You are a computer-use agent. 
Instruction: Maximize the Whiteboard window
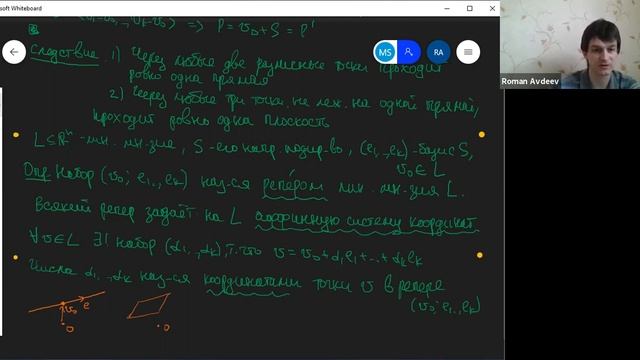(470, 8)
